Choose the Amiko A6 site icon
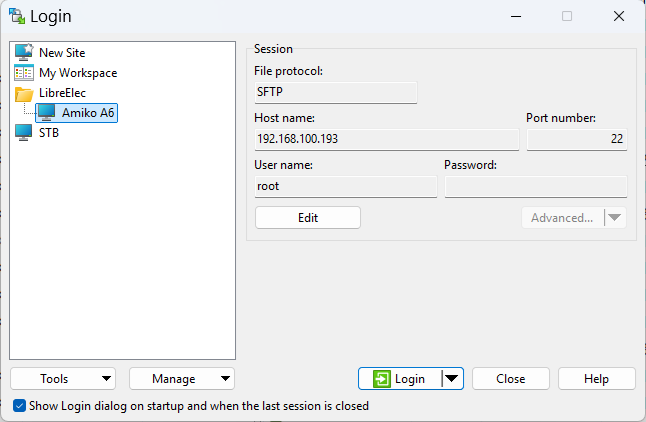 tap(46, 113)
